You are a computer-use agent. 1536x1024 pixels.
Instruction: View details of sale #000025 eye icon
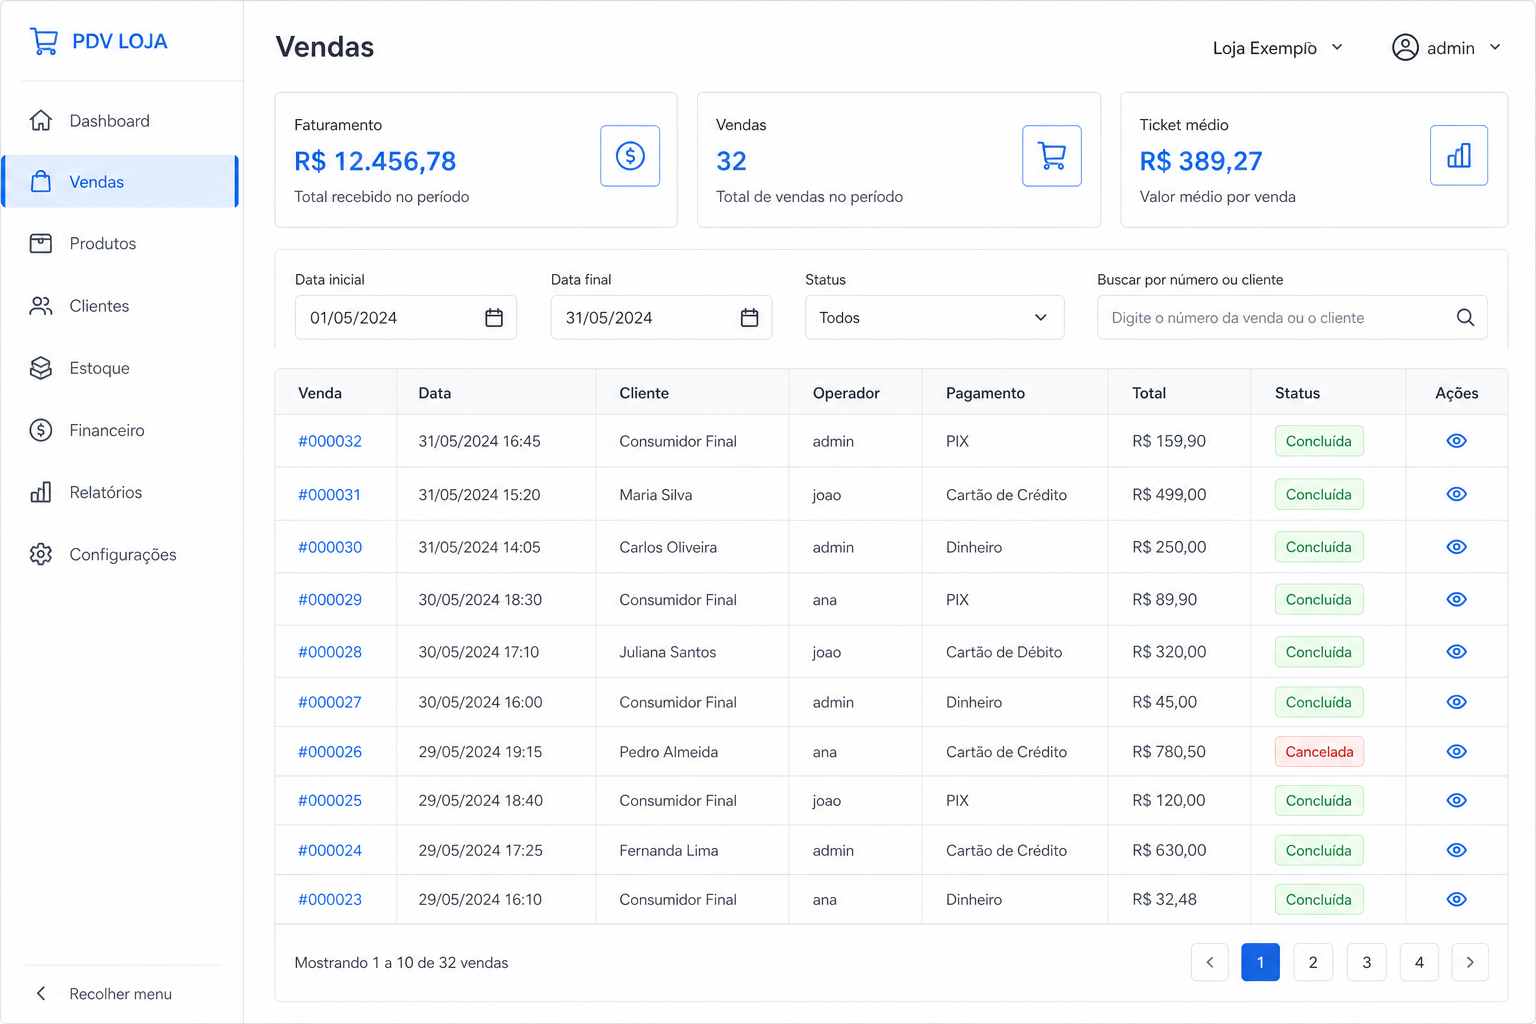pos(1457,800)
